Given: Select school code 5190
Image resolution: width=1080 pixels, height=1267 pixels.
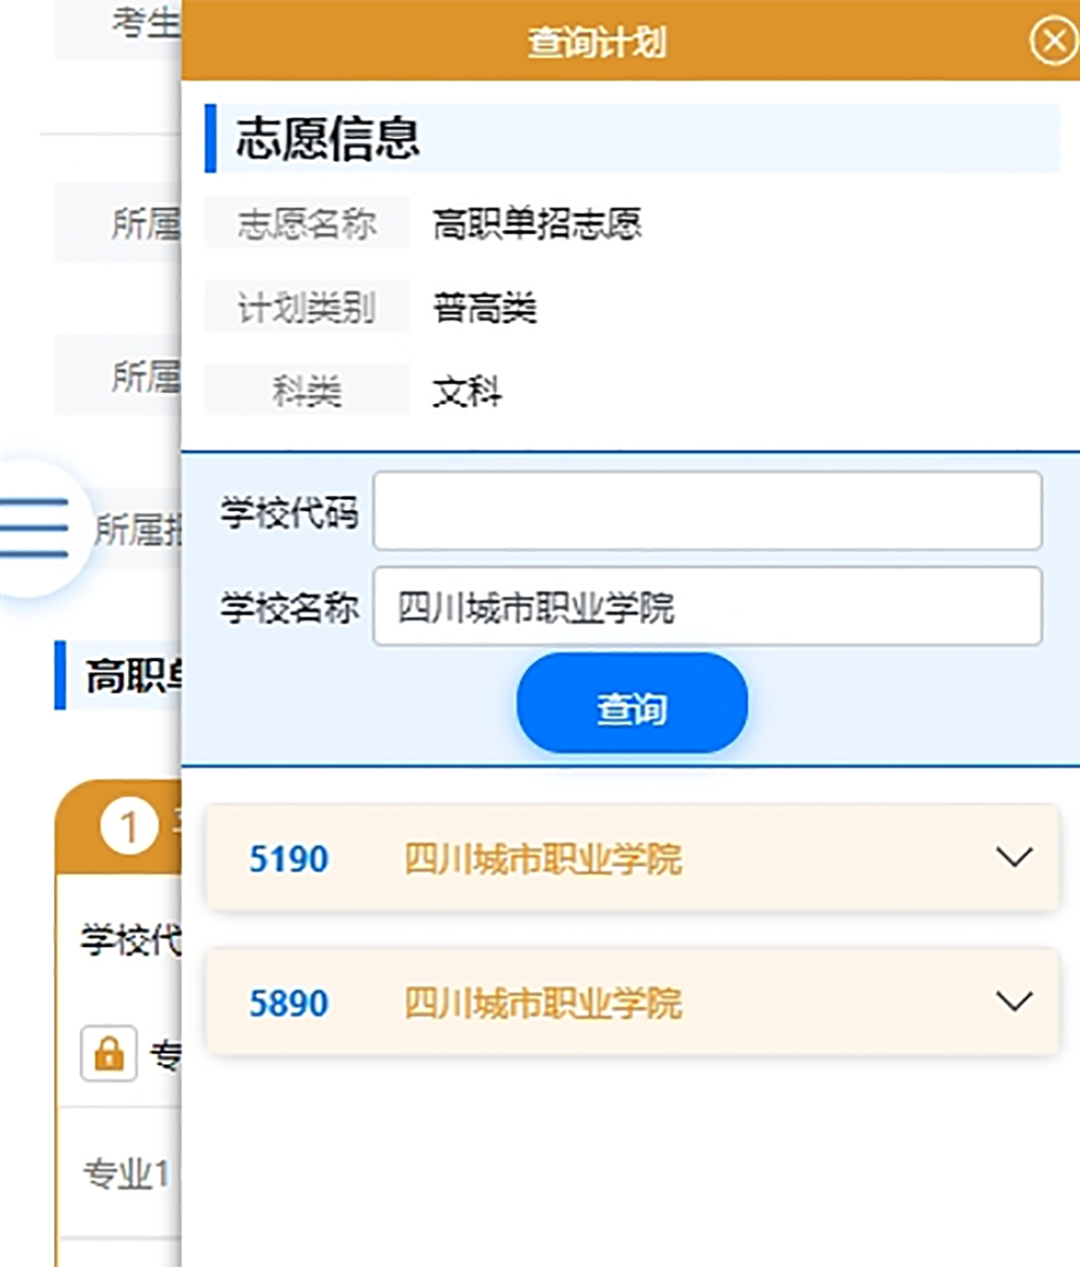Looking at the screenshot, I should [288, 859].
